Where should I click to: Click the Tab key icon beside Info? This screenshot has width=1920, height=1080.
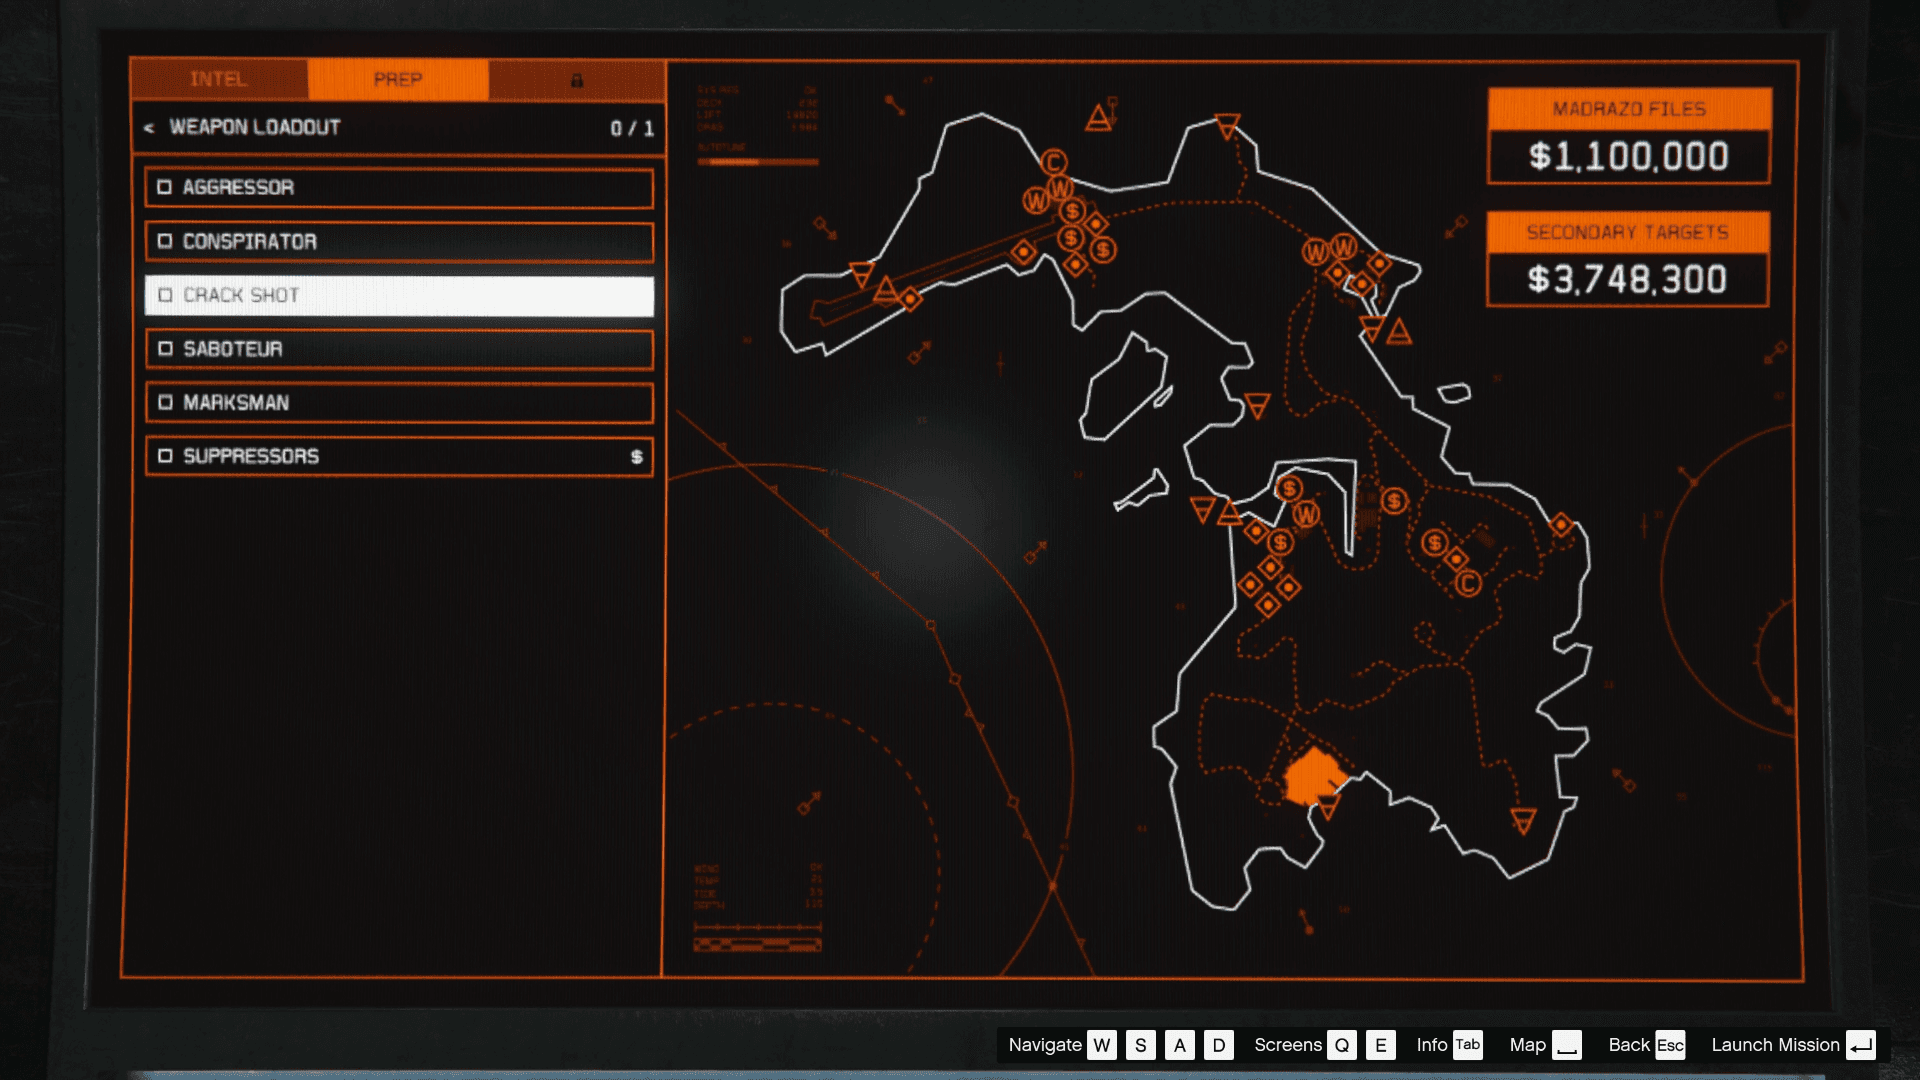1467,1045
